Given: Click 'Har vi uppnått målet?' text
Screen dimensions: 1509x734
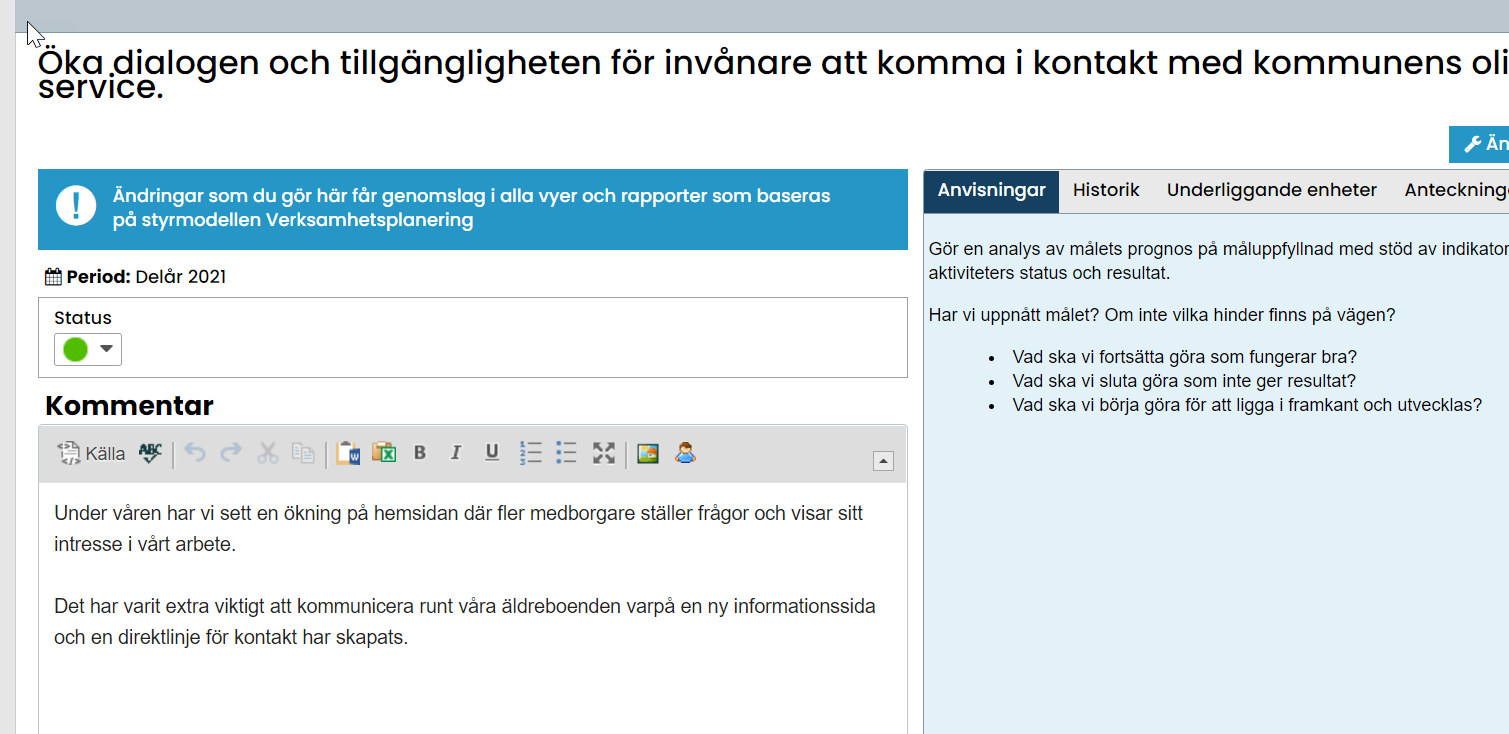Looking at the screenshot, I should click(x=1014, y=315).
